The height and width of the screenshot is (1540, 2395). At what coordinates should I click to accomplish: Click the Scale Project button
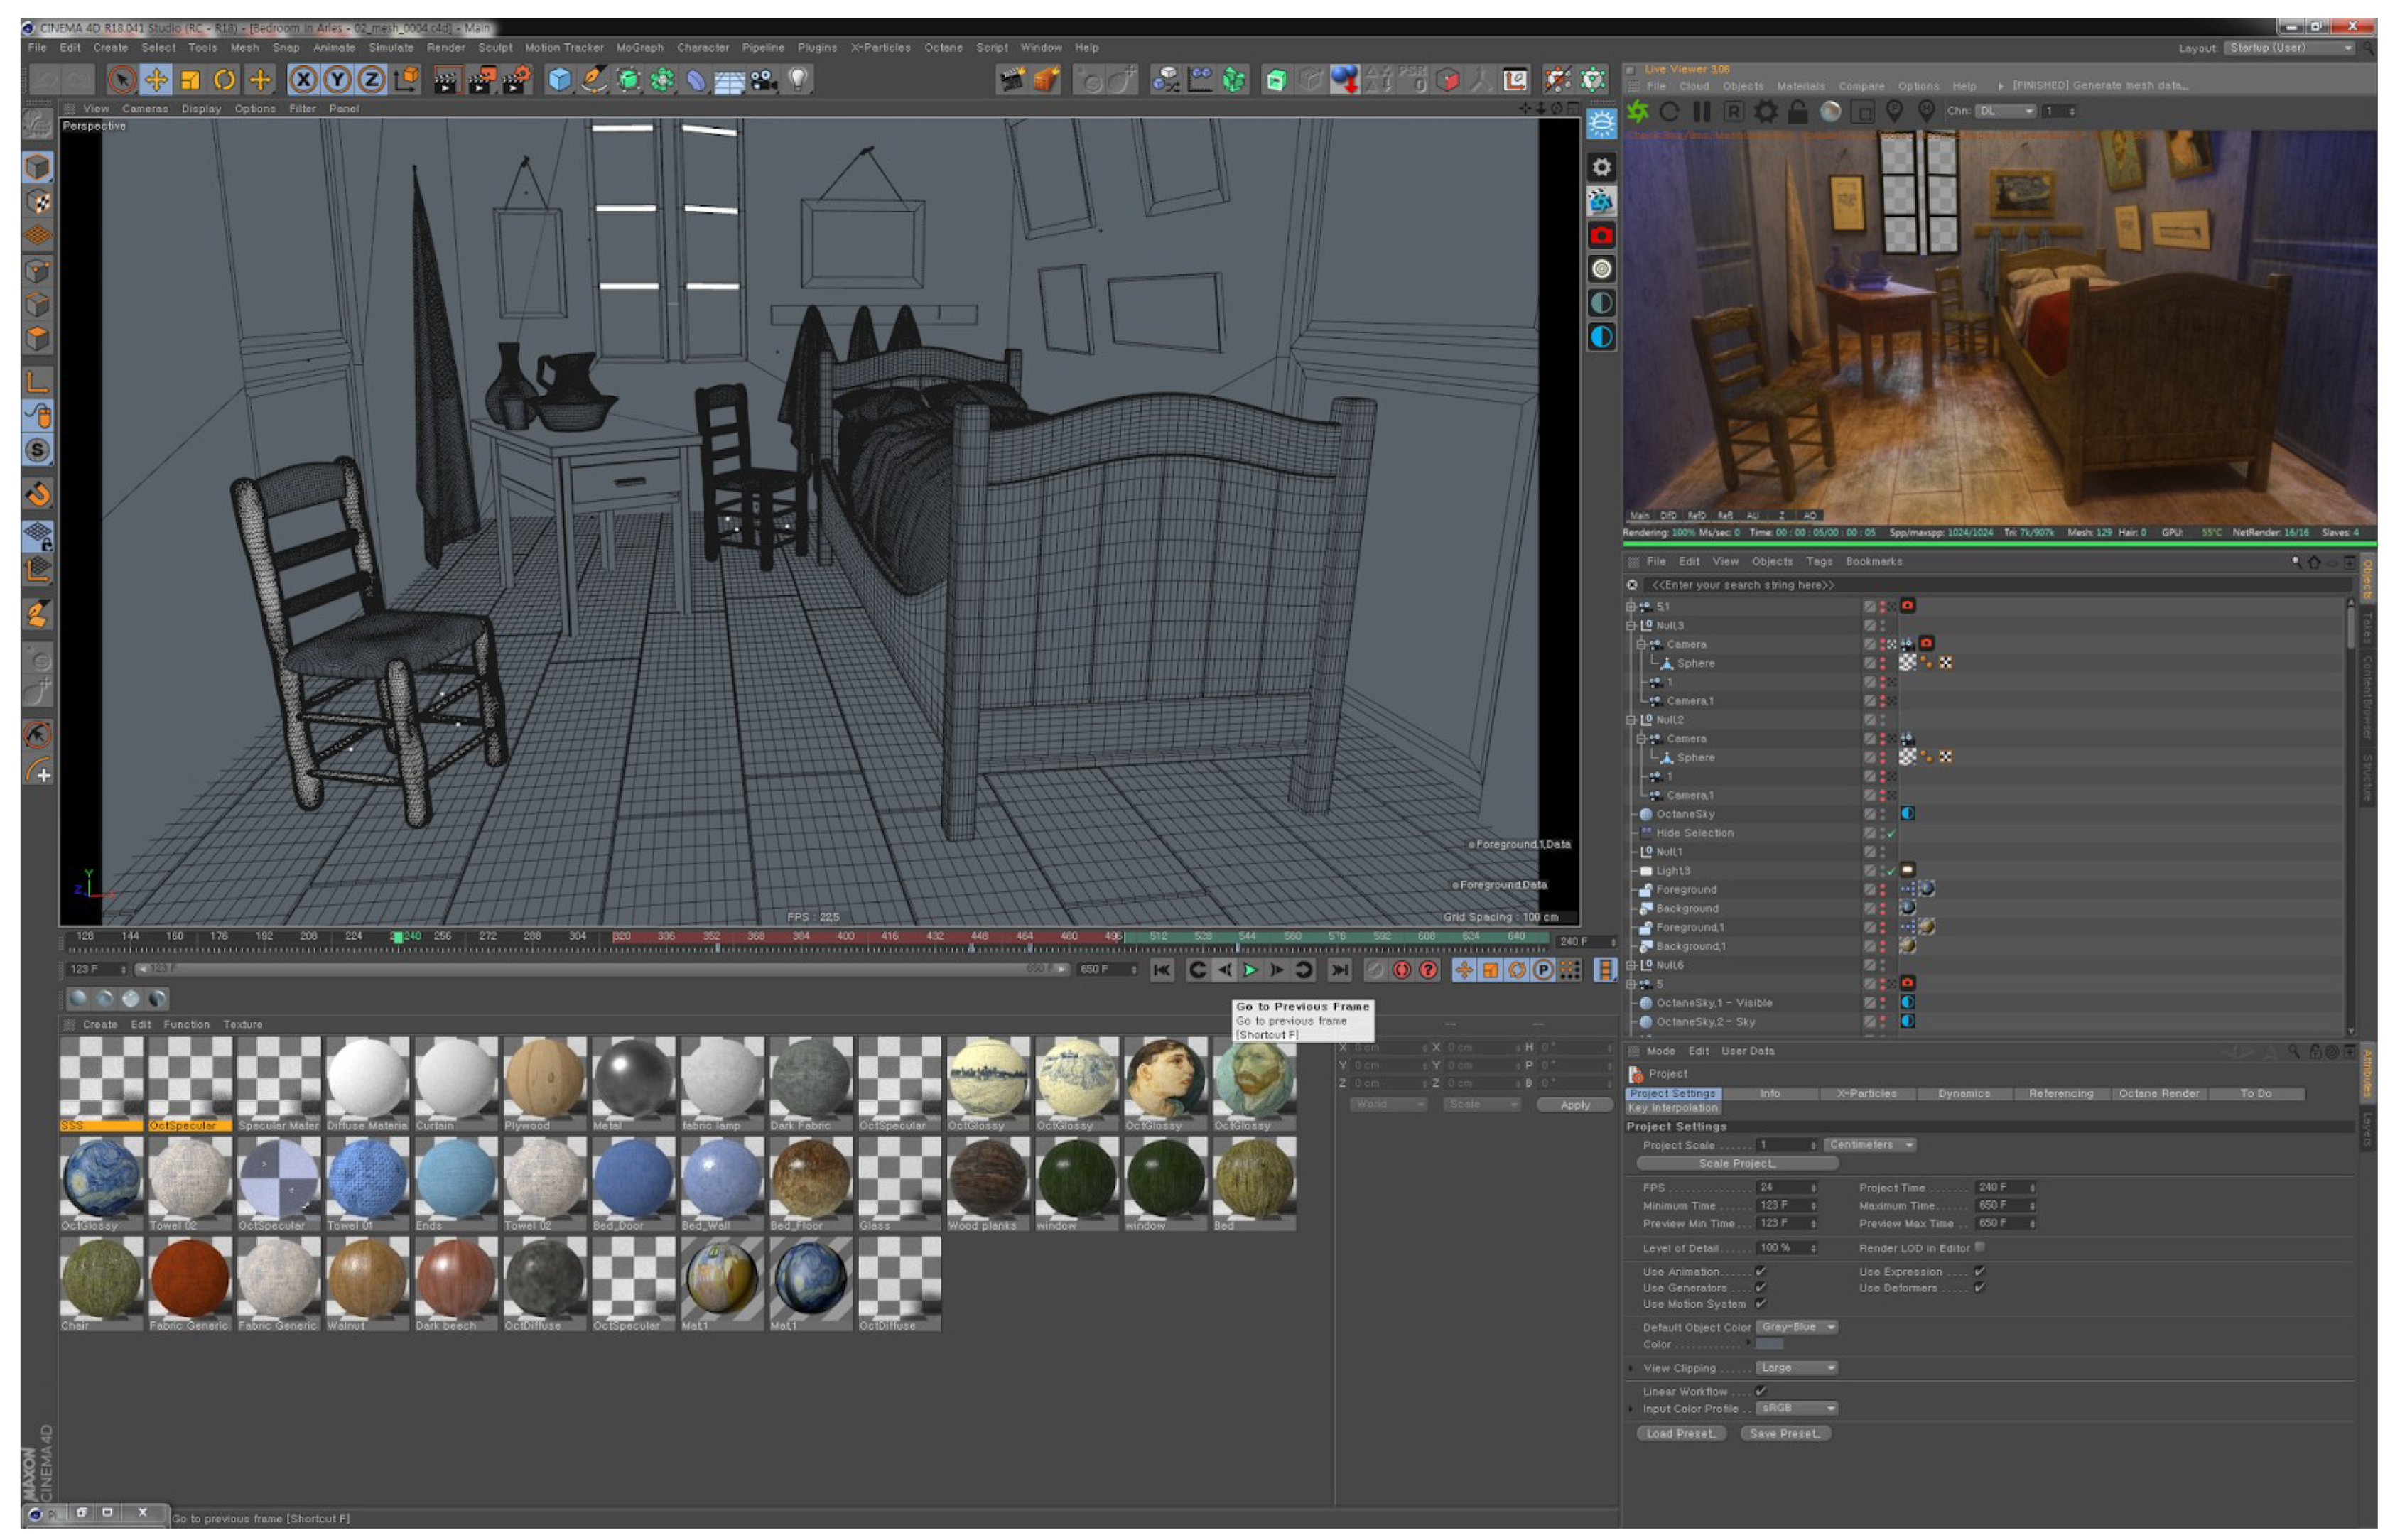click(x=1737, y=1163)
